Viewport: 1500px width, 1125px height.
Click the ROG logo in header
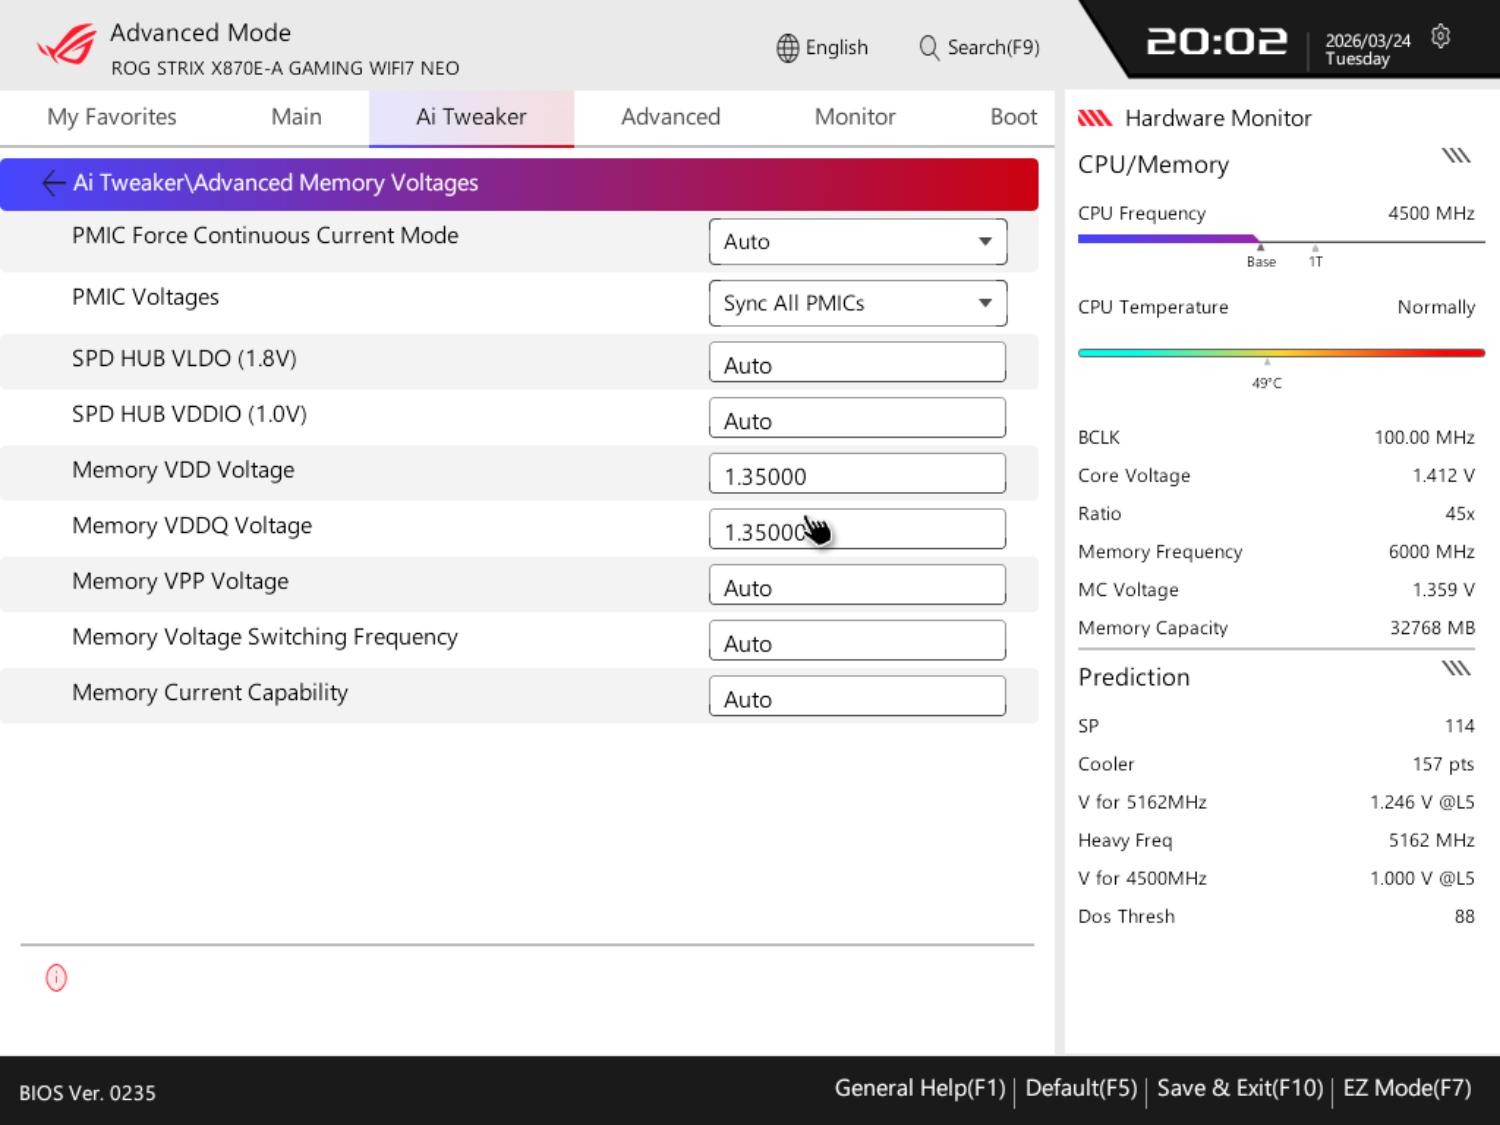point(66,45)
